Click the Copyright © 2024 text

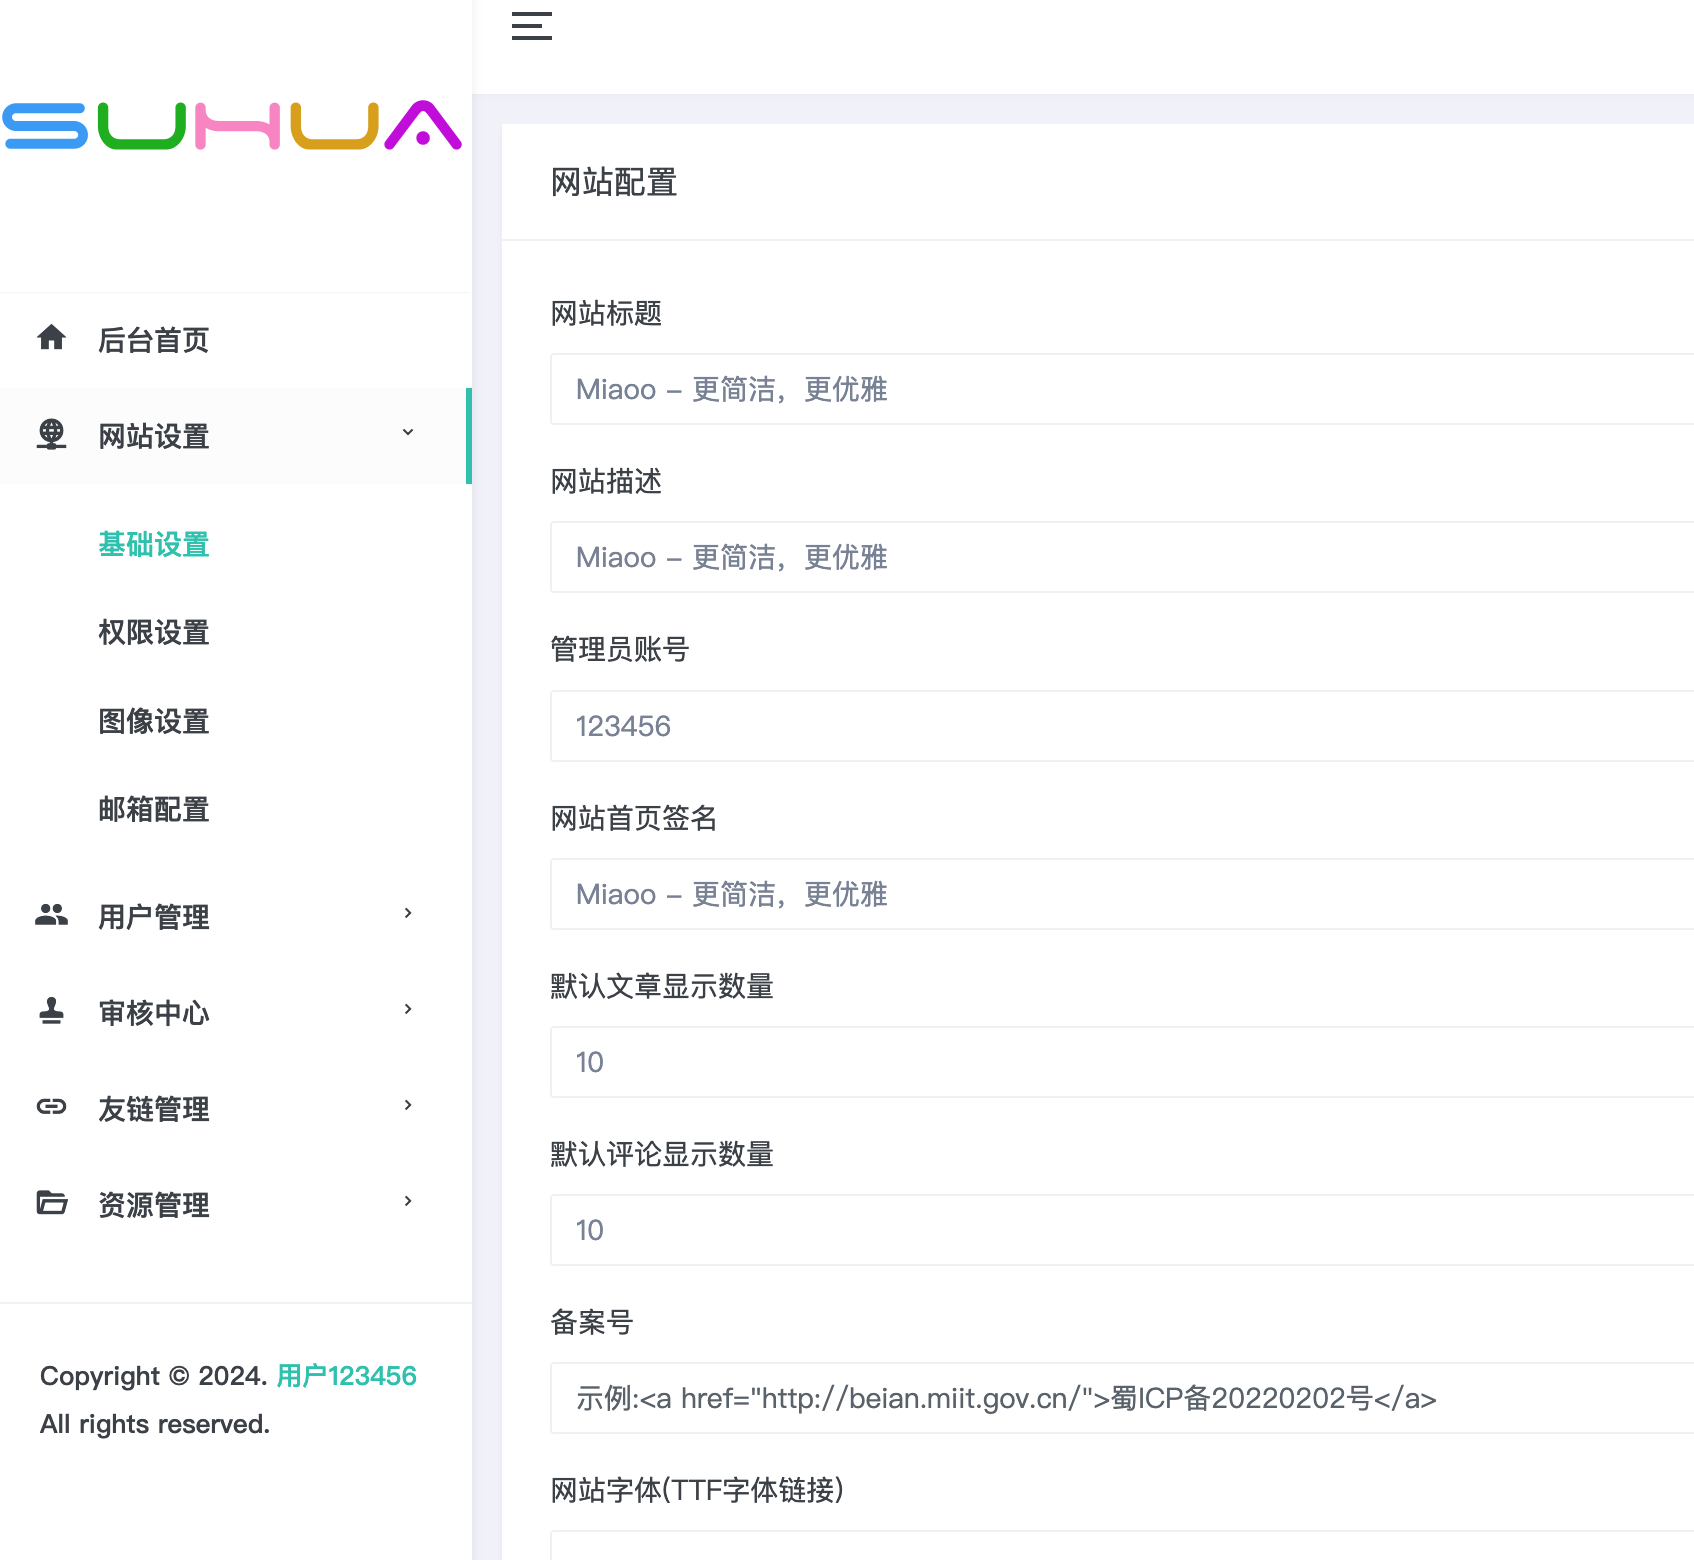[153, 1376]
